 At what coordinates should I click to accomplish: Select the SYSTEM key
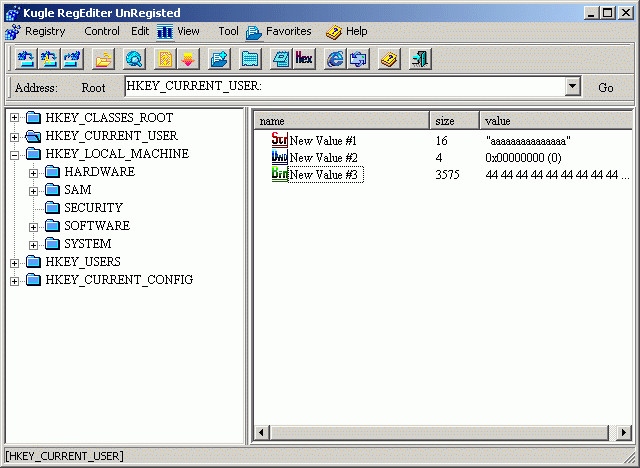tap(88, 244)
